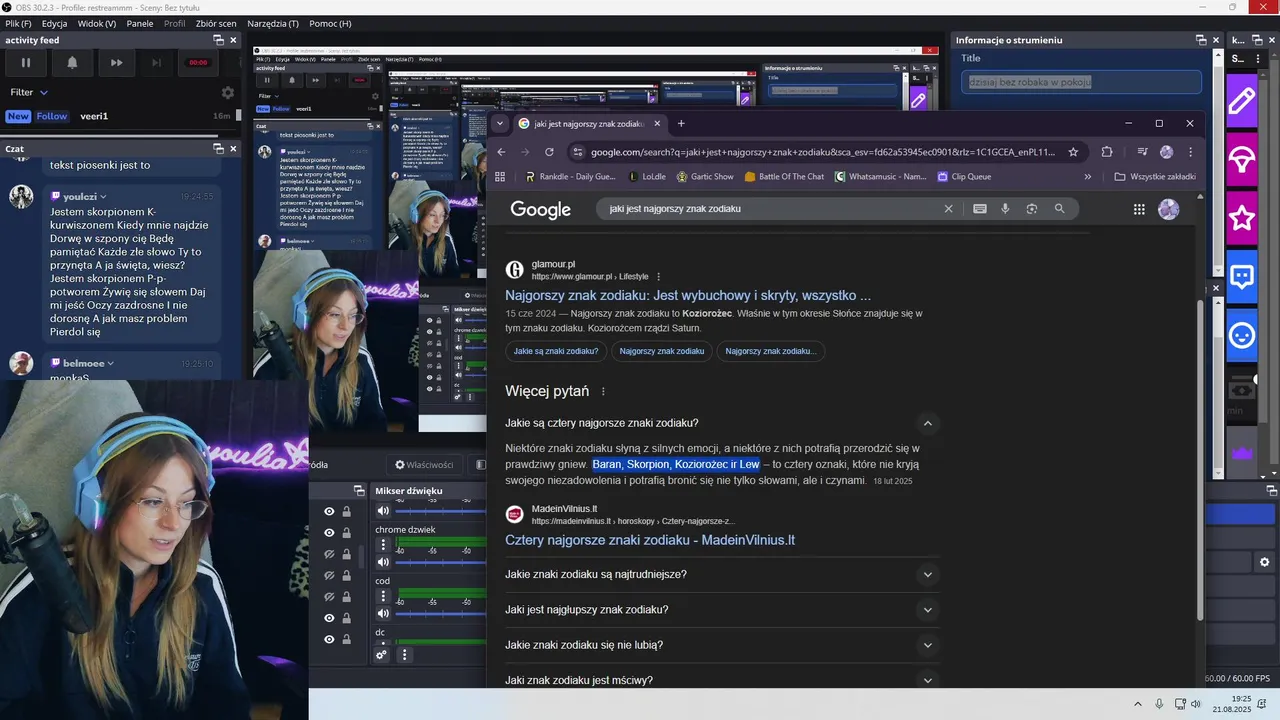The width and height of the screenshot is (1280, 720).
Task: Toggle lock on first source row
Action: (347, 511)
